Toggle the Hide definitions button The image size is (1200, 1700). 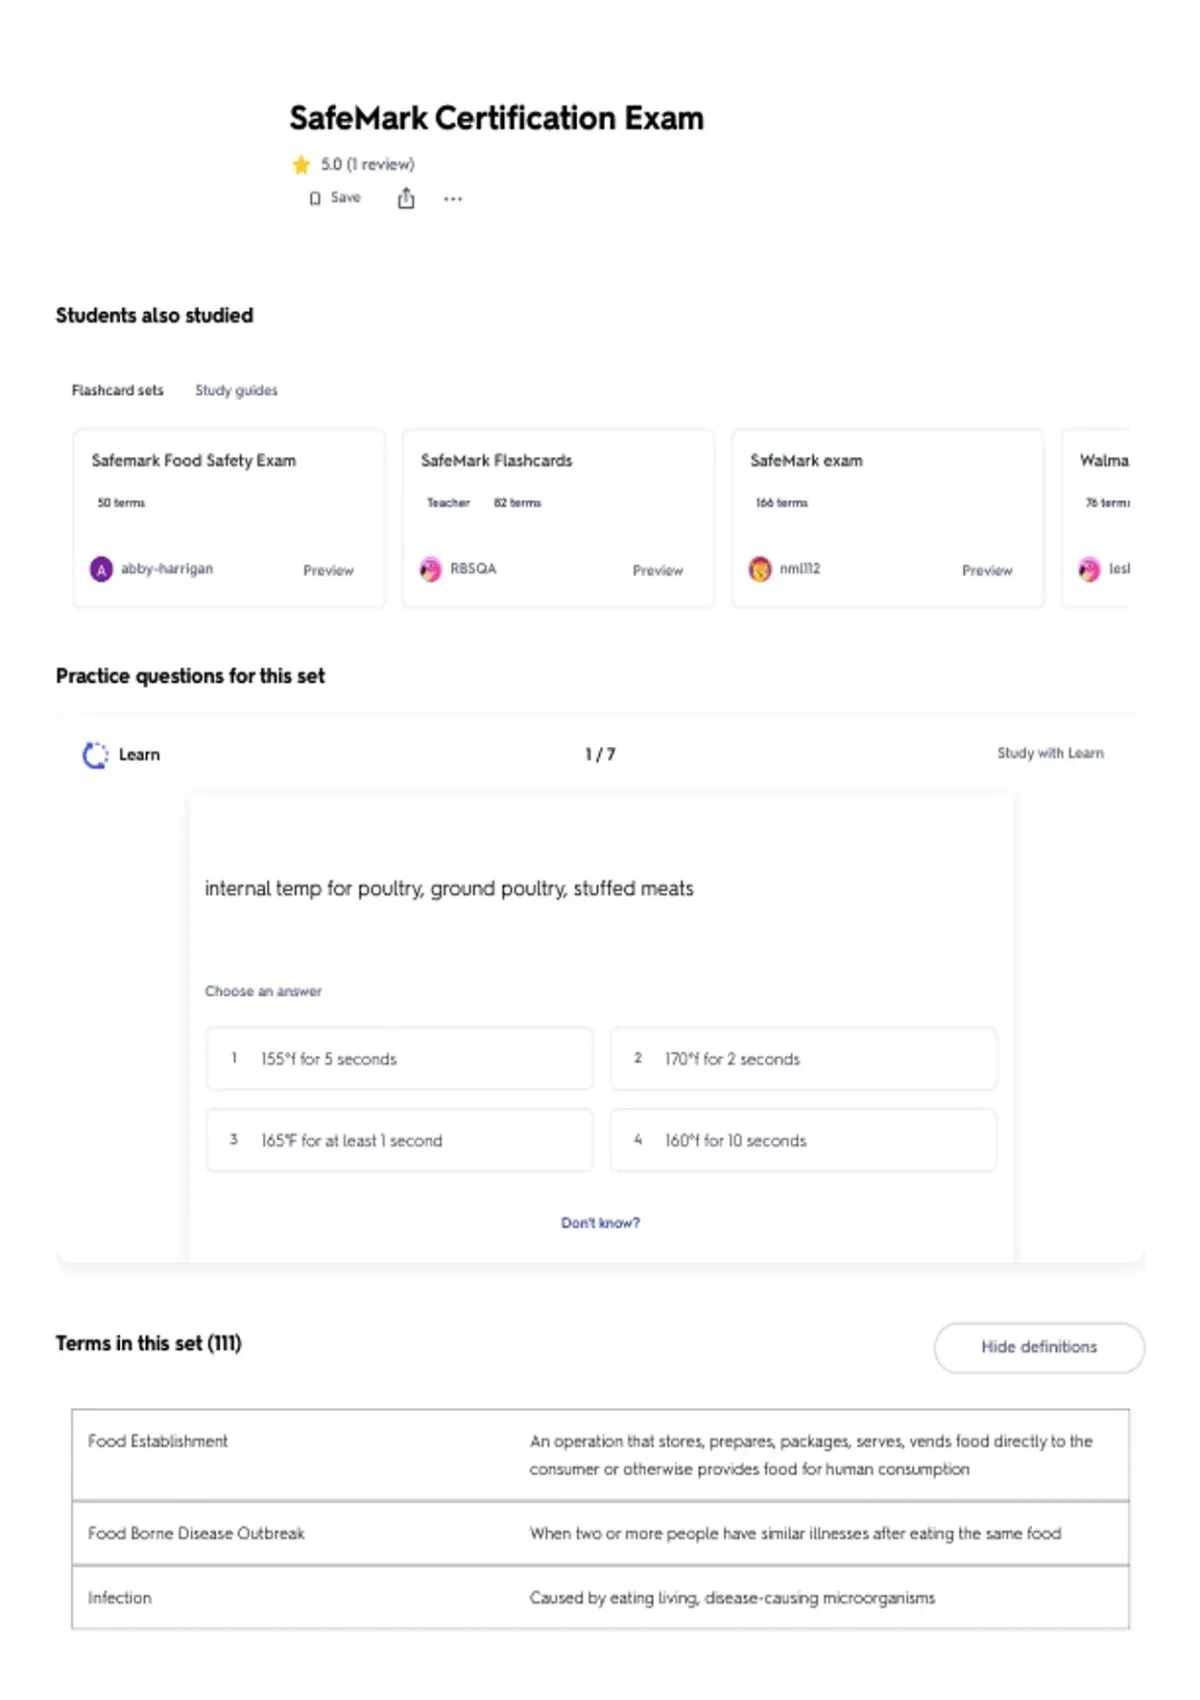(1039, 1347)
